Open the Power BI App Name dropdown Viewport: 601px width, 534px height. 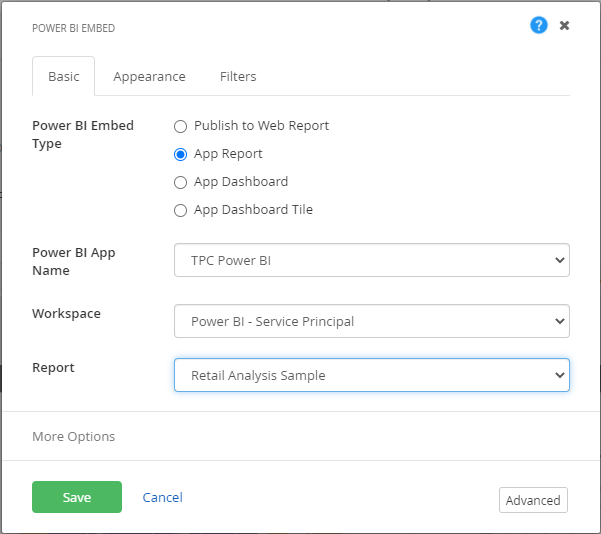pyautogui.click(x=372, y=260)
